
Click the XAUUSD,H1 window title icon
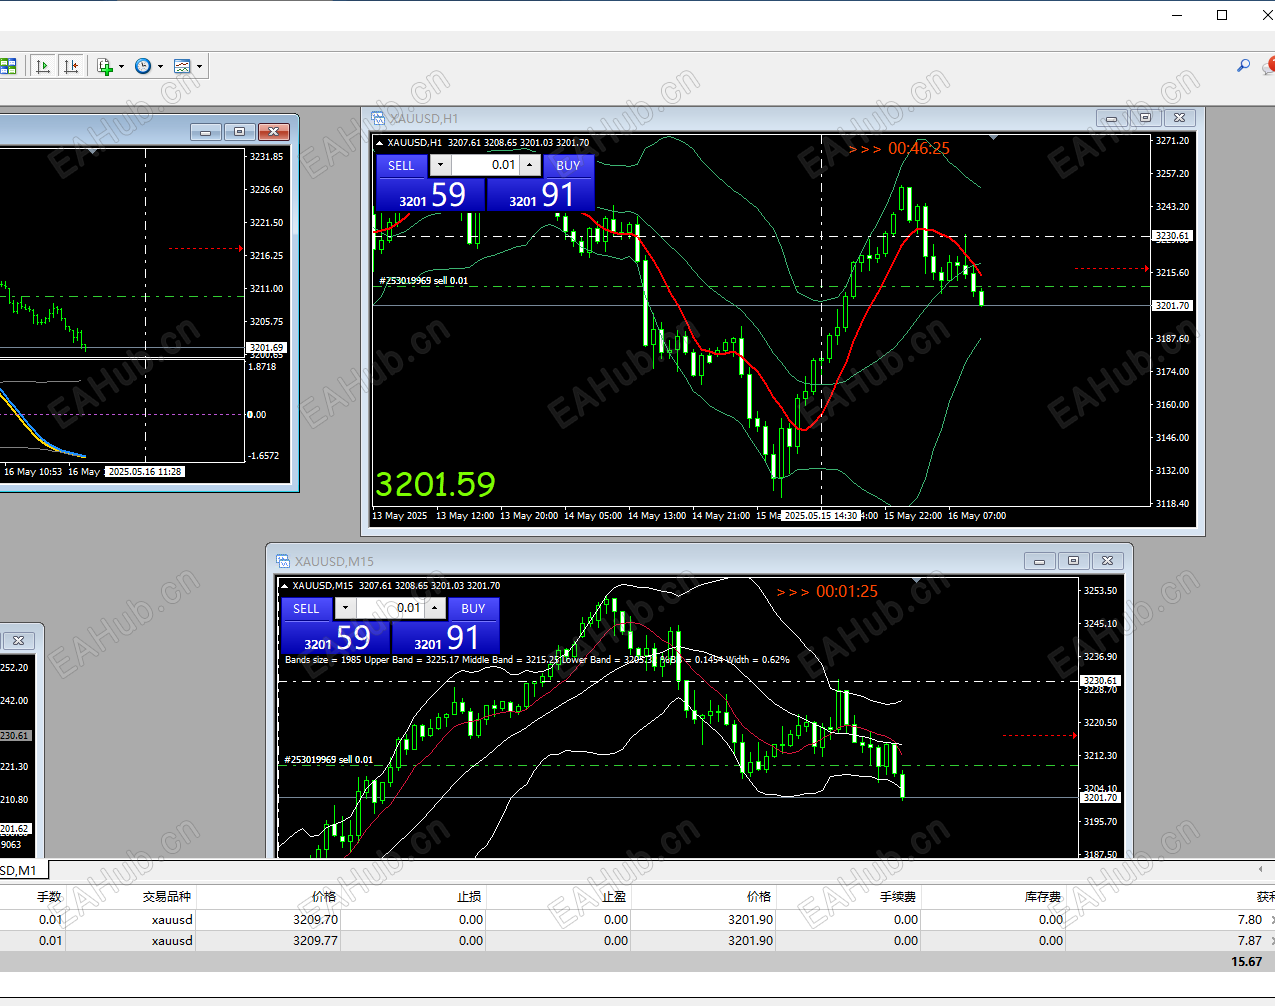click(x=378, y=118)
